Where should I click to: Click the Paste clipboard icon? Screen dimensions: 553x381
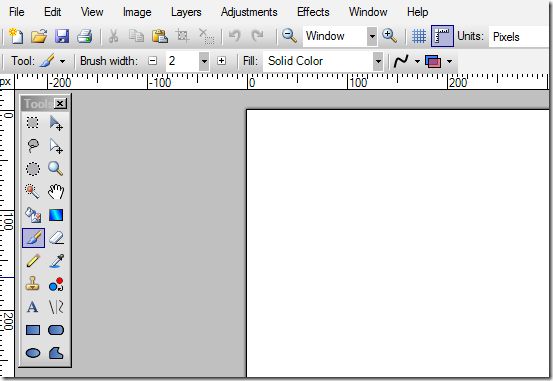[x=159, y=36]
